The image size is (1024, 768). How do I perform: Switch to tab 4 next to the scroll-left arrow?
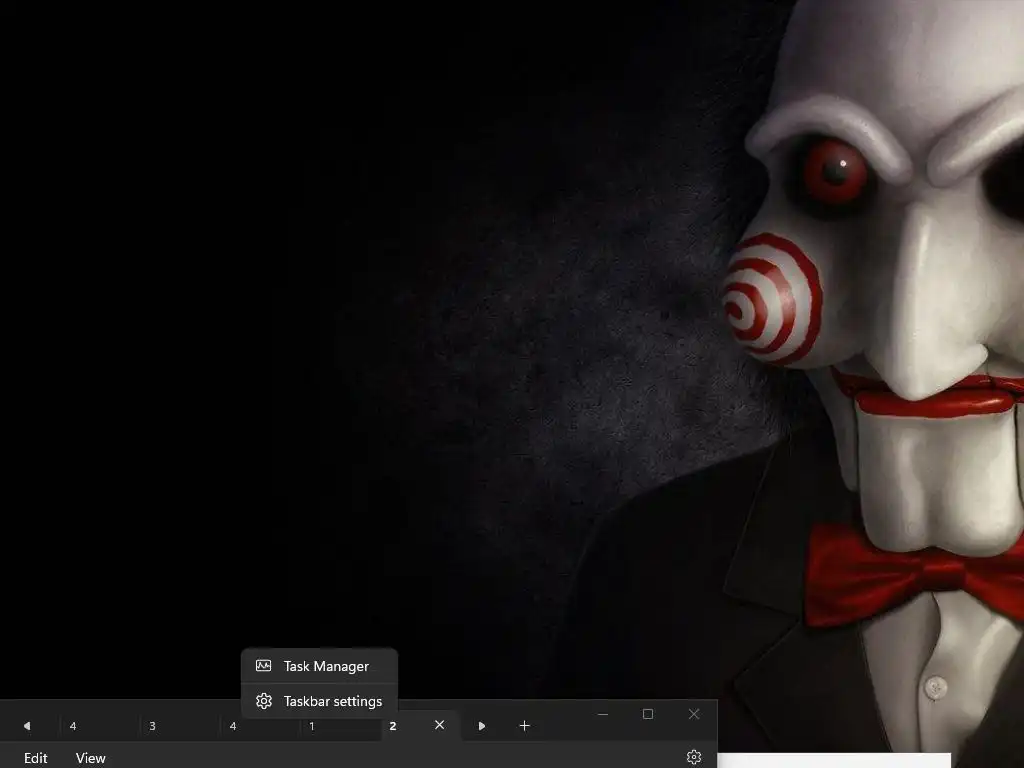point(99,726)
